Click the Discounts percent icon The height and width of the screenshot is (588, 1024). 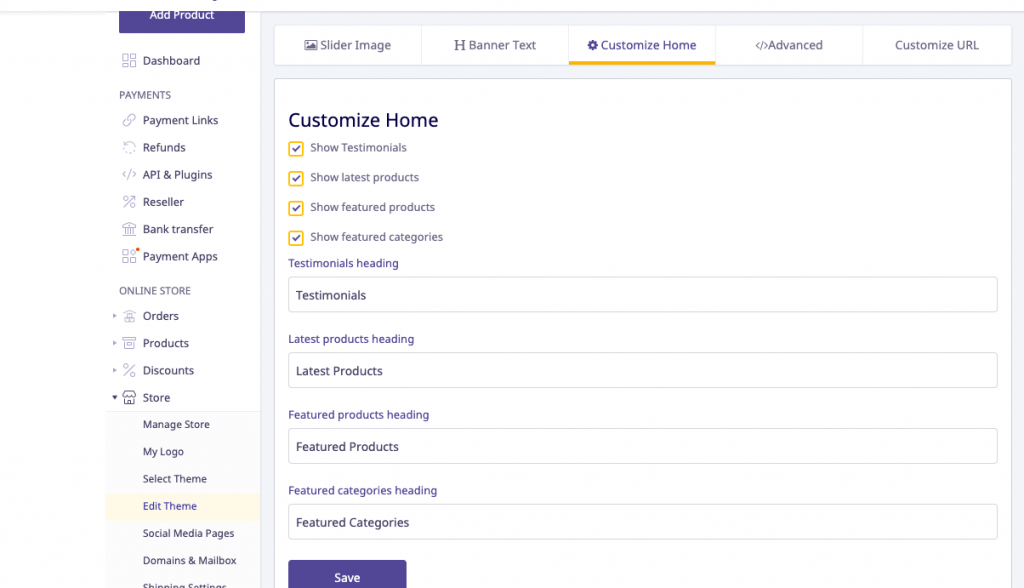[129, 370]
